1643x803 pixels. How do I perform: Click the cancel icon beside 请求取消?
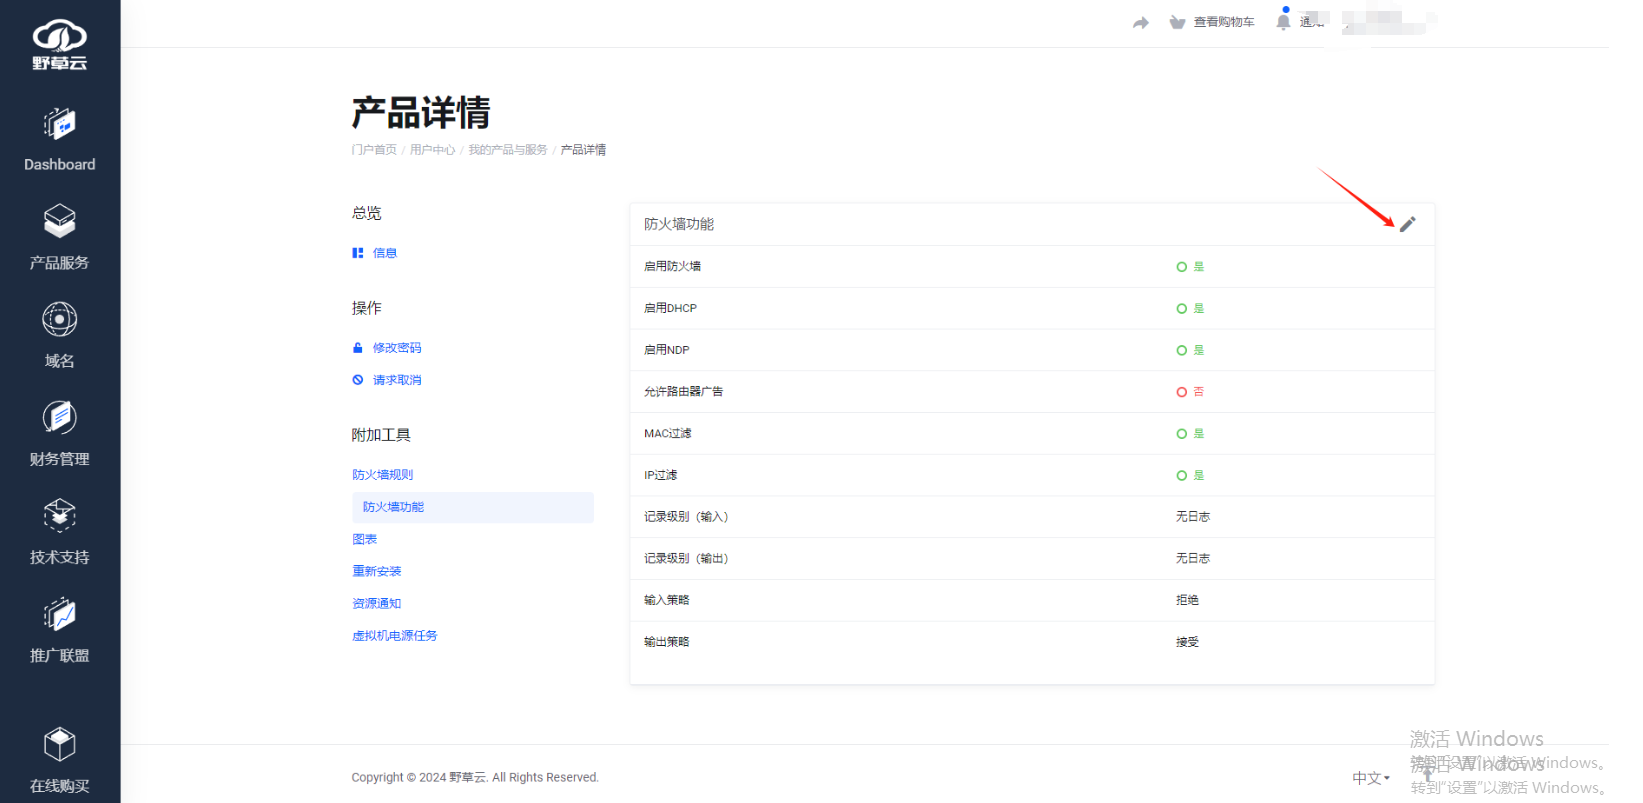point(357,380)
